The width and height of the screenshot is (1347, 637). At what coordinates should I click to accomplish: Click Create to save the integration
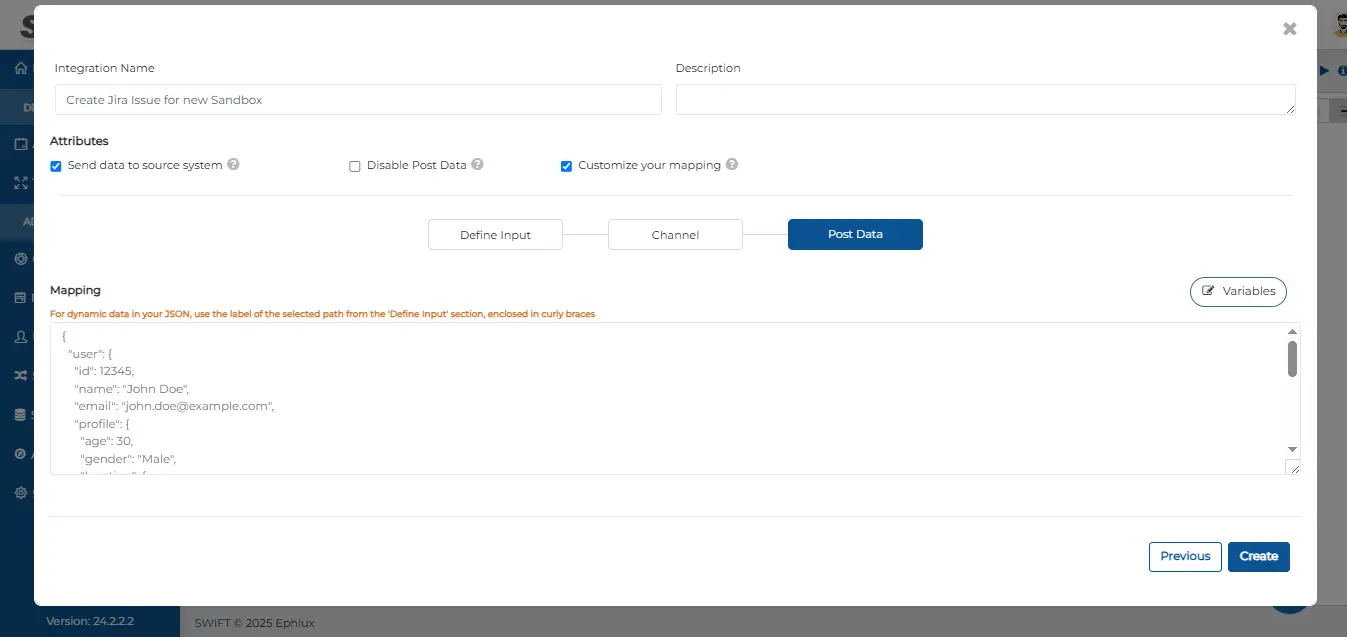coord(1258,557)
